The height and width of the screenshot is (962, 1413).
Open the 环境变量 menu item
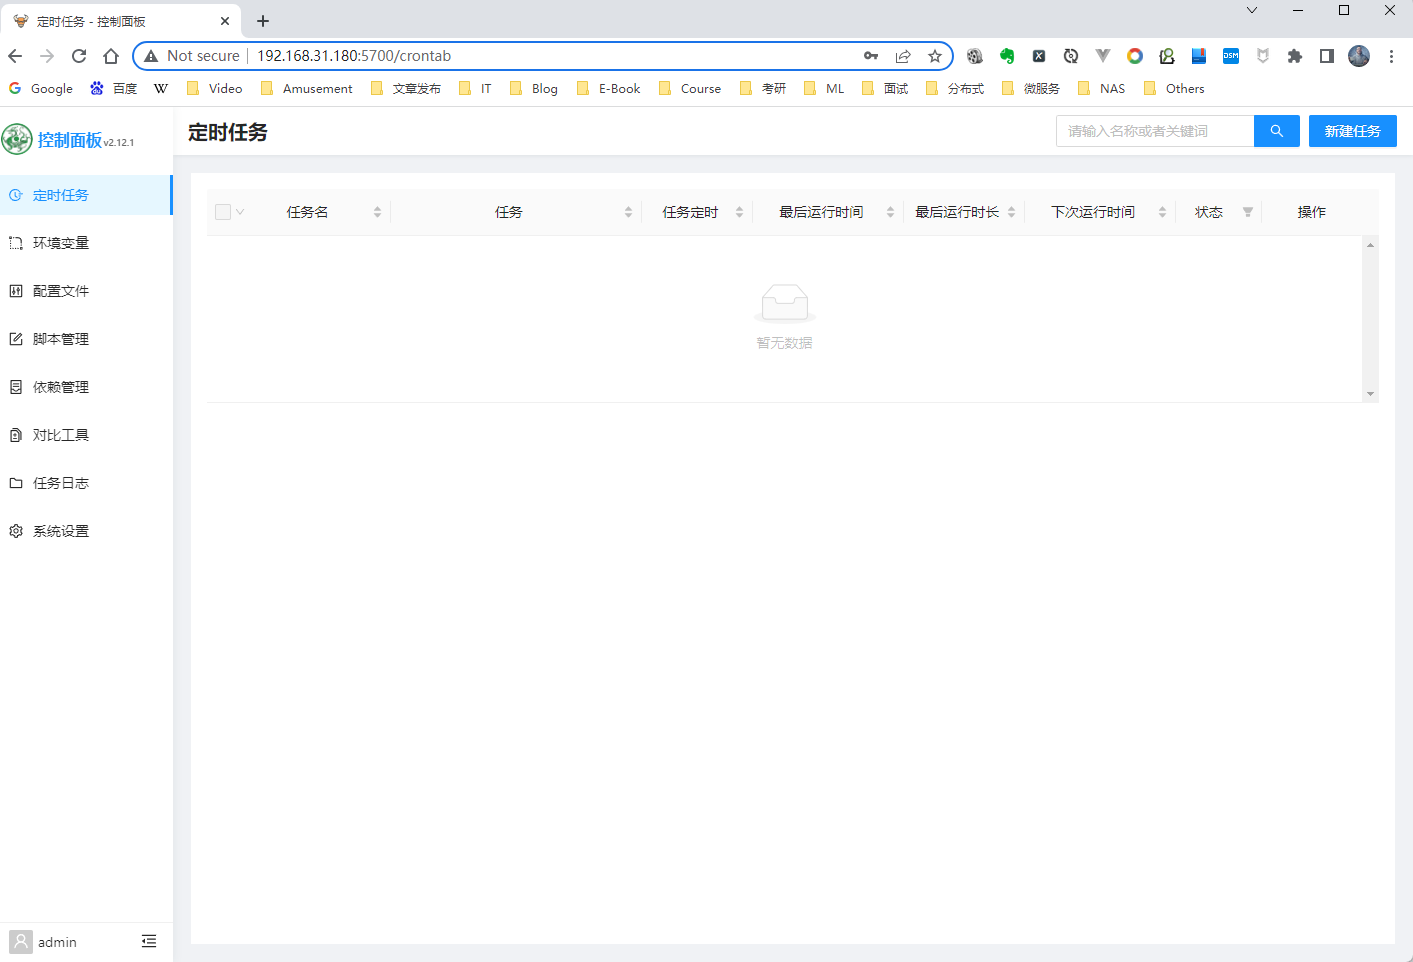(61, 243)
